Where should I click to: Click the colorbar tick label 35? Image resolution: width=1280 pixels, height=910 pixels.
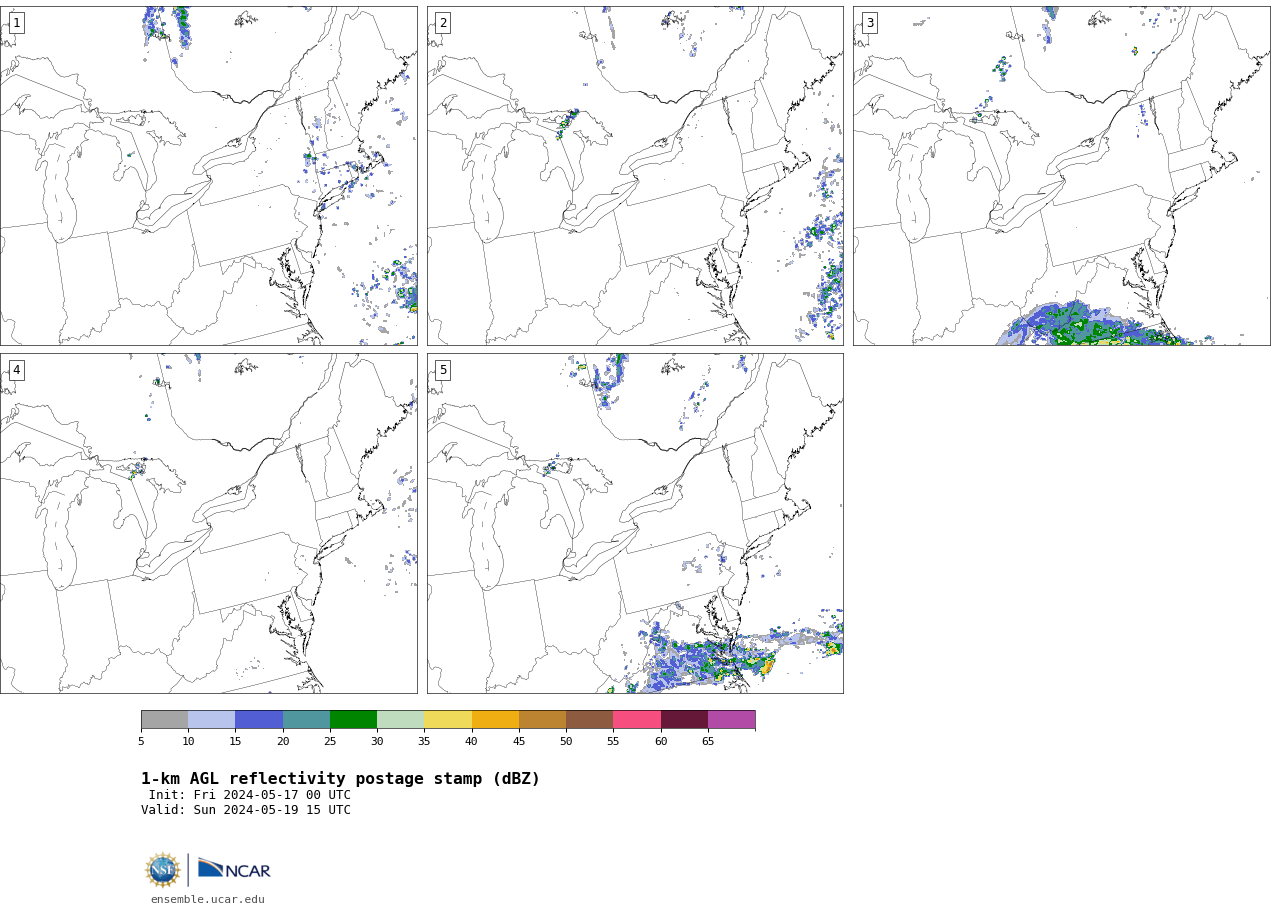point(424,742)
